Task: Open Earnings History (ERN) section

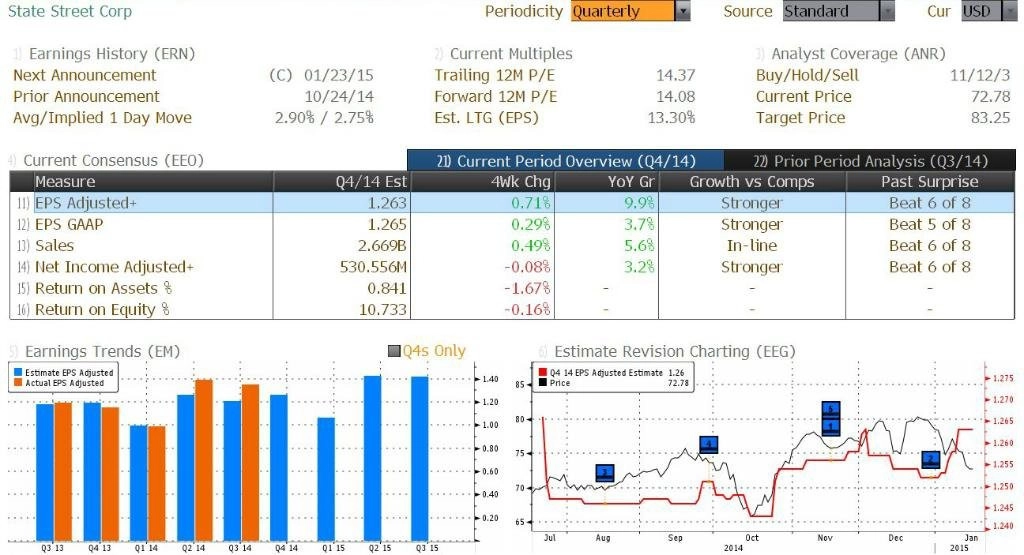Action: 112,54
